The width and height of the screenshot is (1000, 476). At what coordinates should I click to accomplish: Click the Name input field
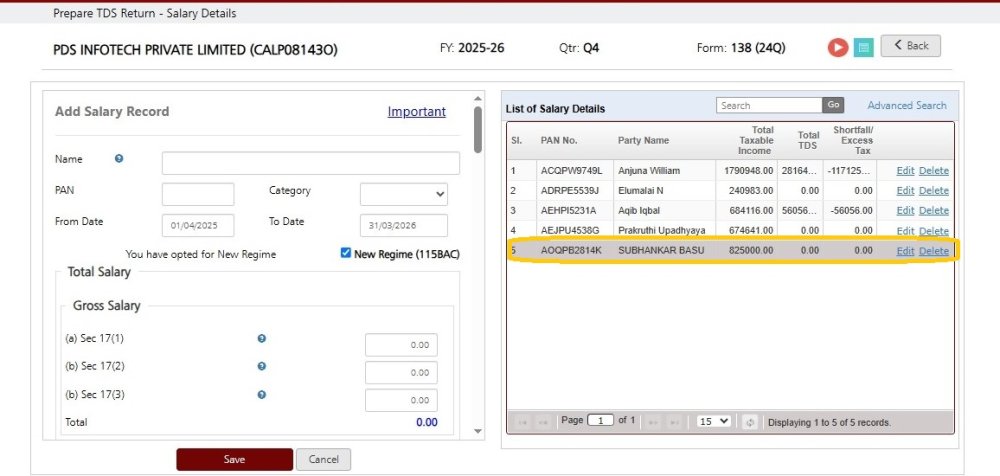311,163
